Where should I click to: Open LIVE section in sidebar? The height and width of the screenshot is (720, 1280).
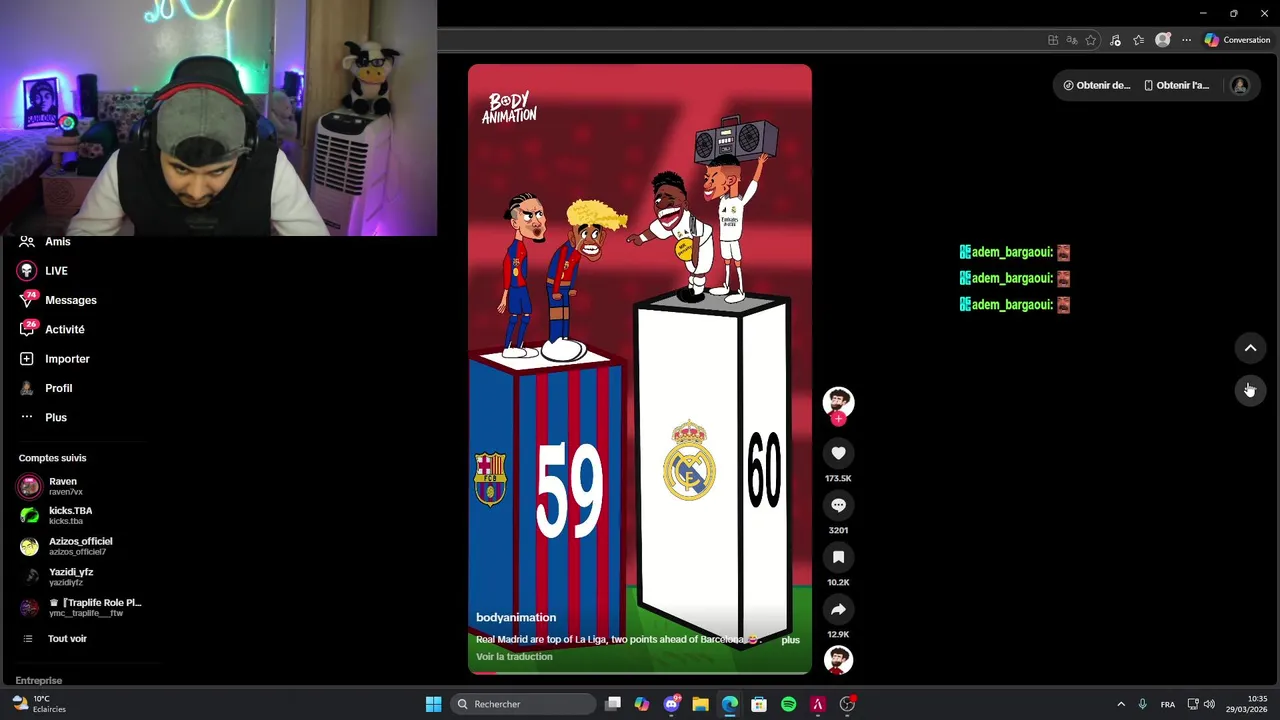point(56,271)
